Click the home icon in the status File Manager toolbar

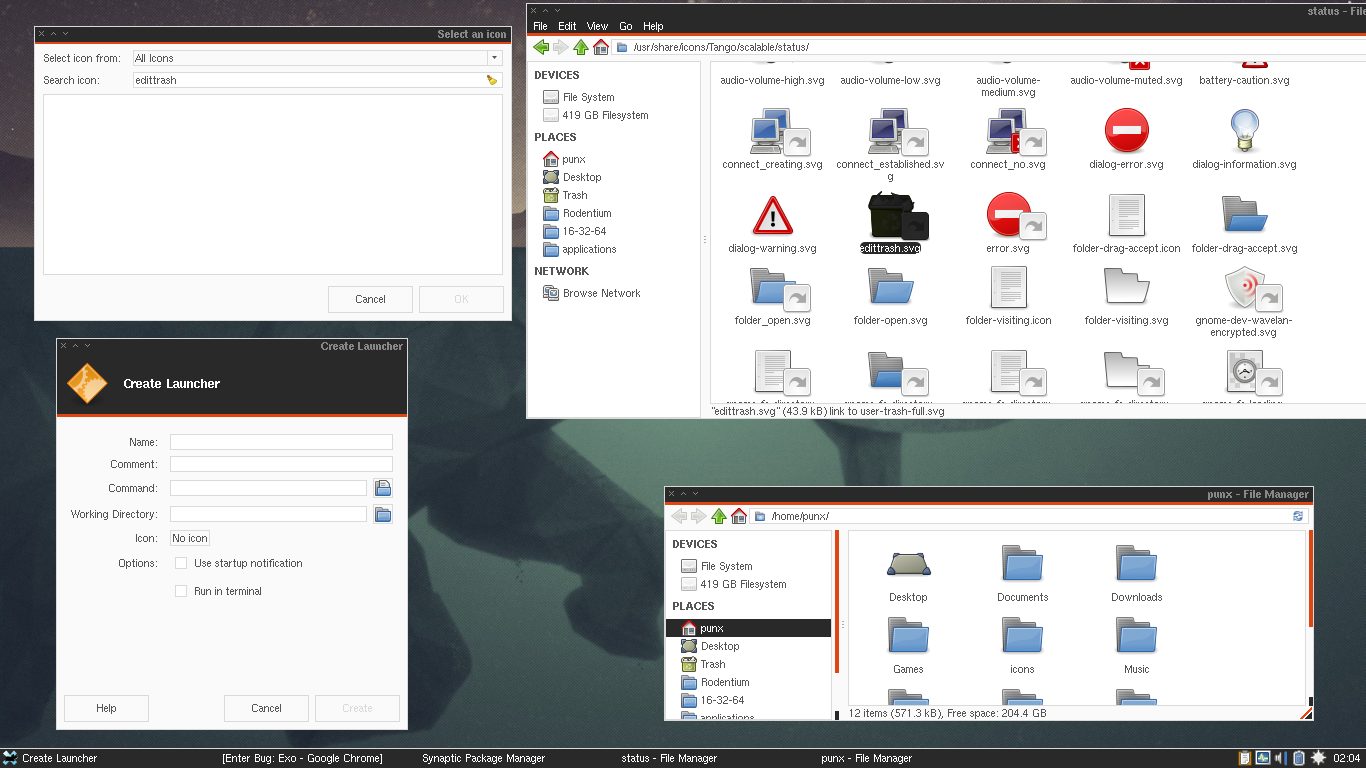click(x=601, y=47)
